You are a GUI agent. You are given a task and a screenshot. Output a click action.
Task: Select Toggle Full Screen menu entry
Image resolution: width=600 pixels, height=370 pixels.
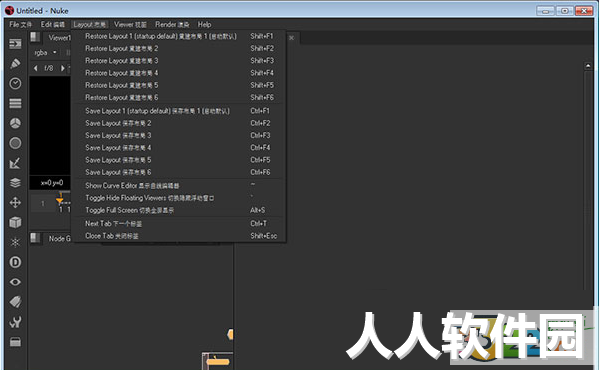click(179, 210)
